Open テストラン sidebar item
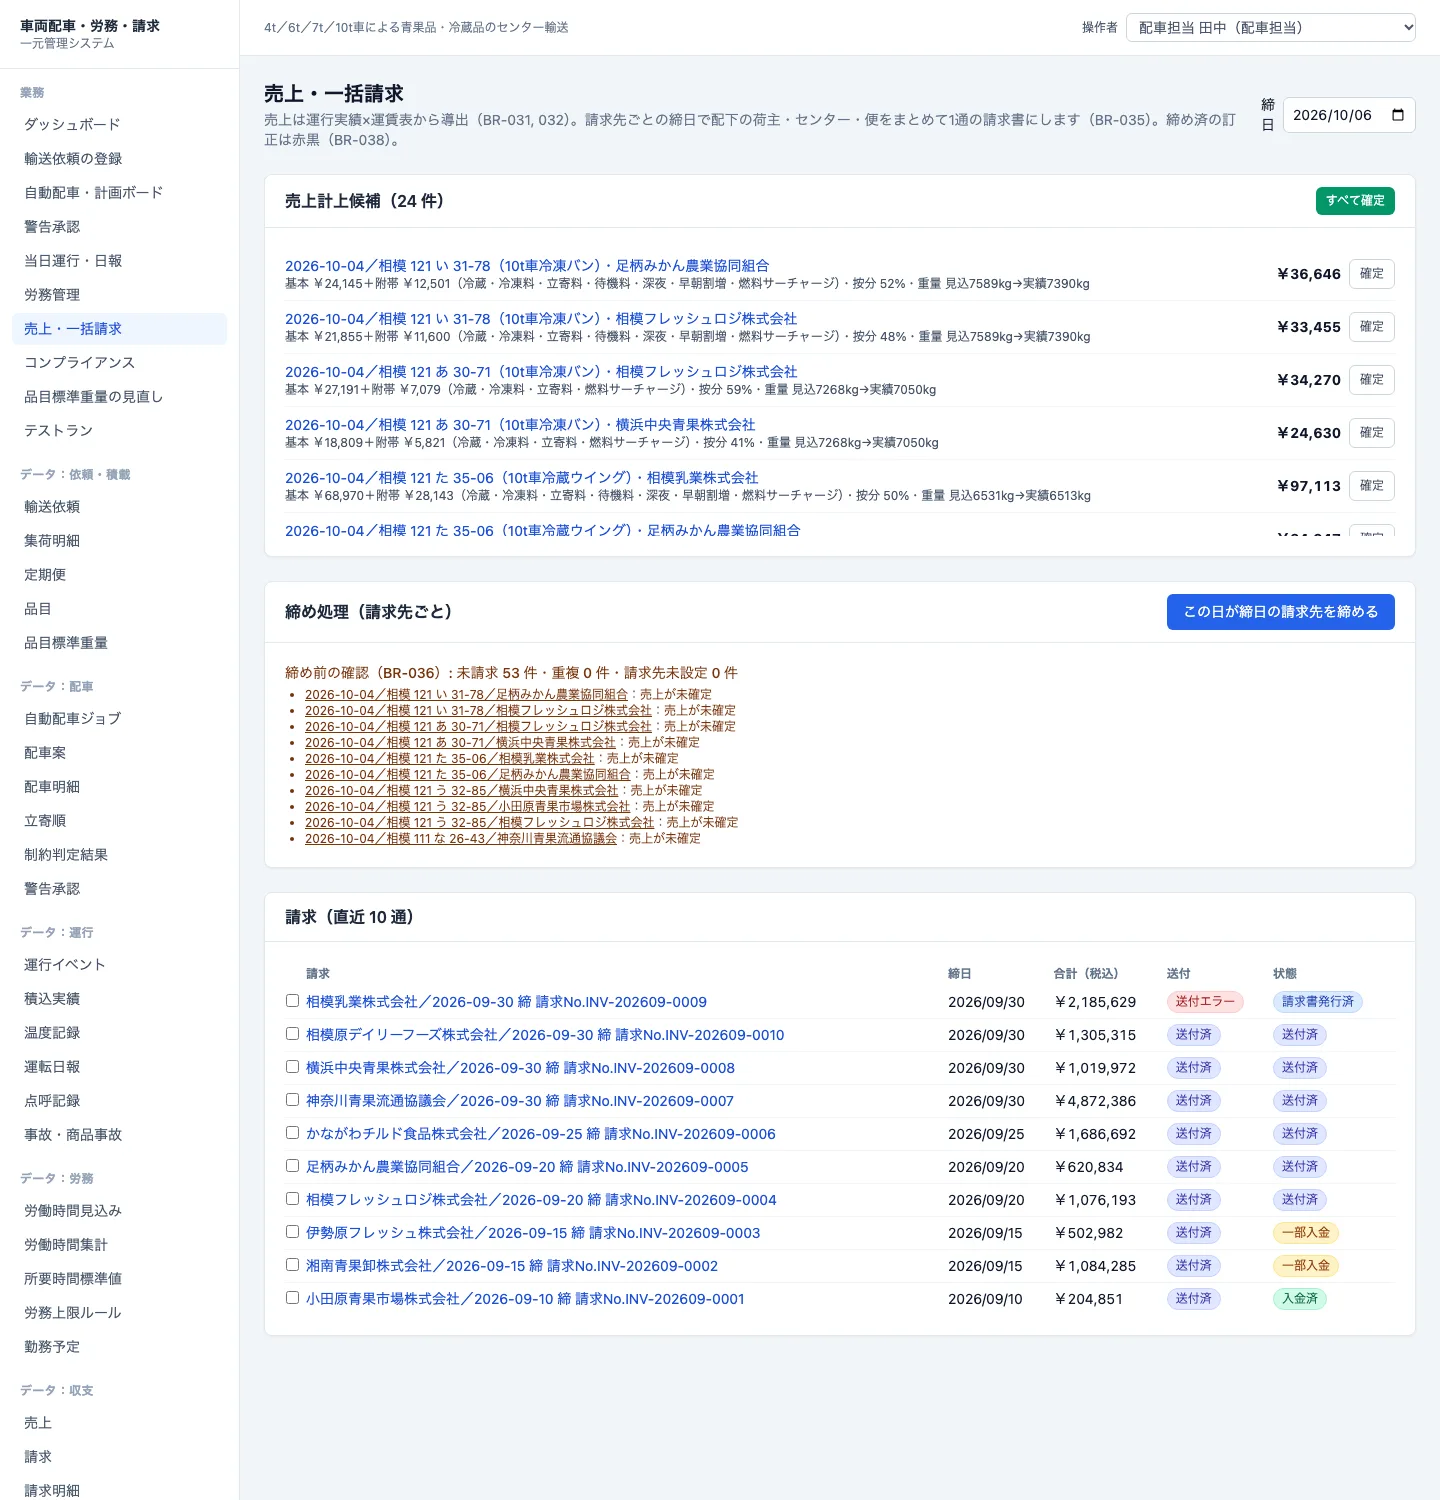The height and width of the screenshot is (1500, 1440). tap(120, 431)
